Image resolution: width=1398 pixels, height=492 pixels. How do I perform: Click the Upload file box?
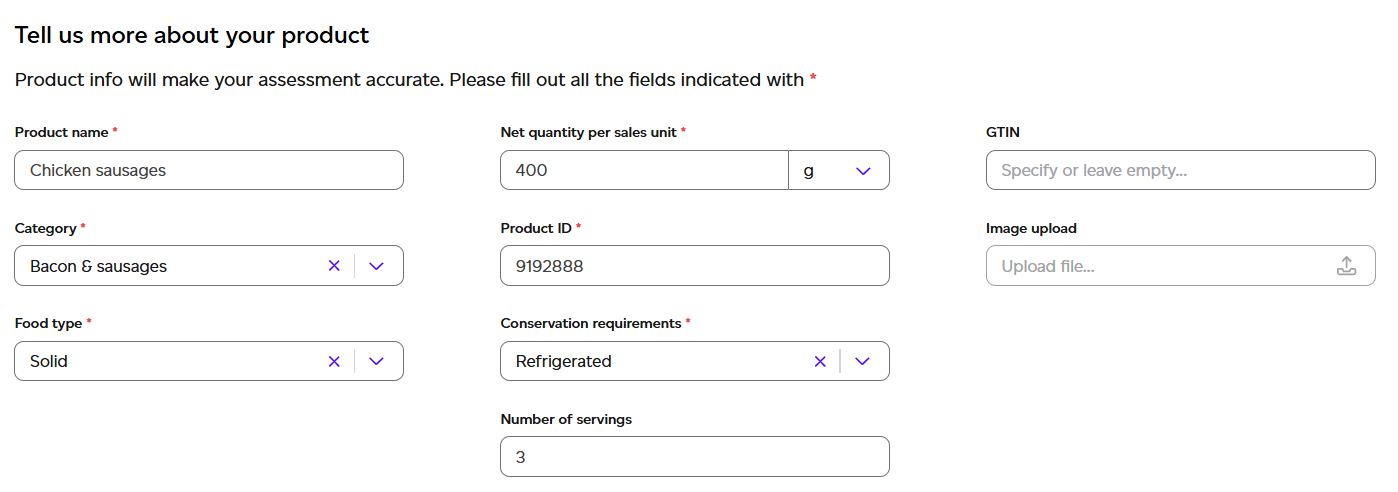point(1160,267)
